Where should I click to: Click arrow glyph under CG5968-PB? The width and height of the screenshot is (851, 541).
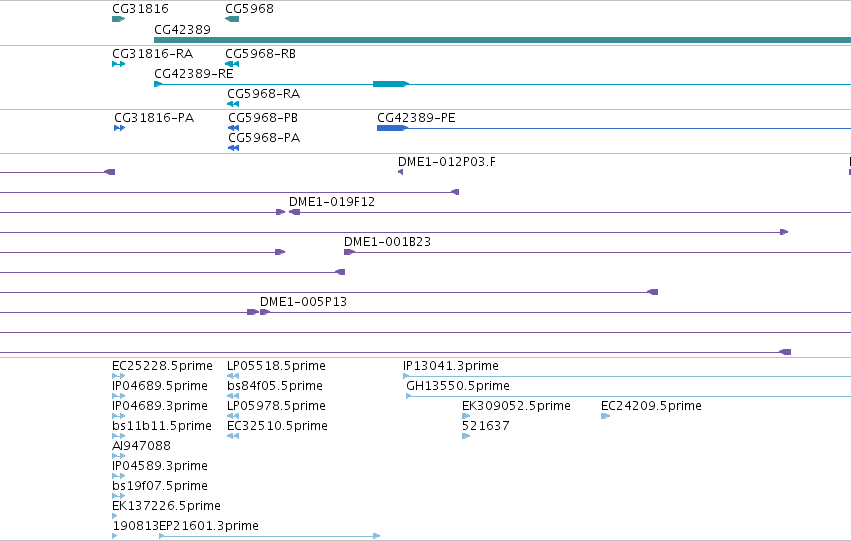[x=233, y=128]
